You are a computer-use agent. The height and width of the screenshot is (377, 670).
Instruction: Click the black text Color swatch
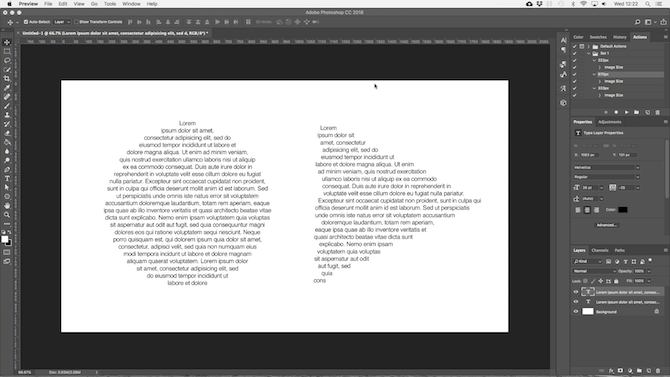pos(623,210)
